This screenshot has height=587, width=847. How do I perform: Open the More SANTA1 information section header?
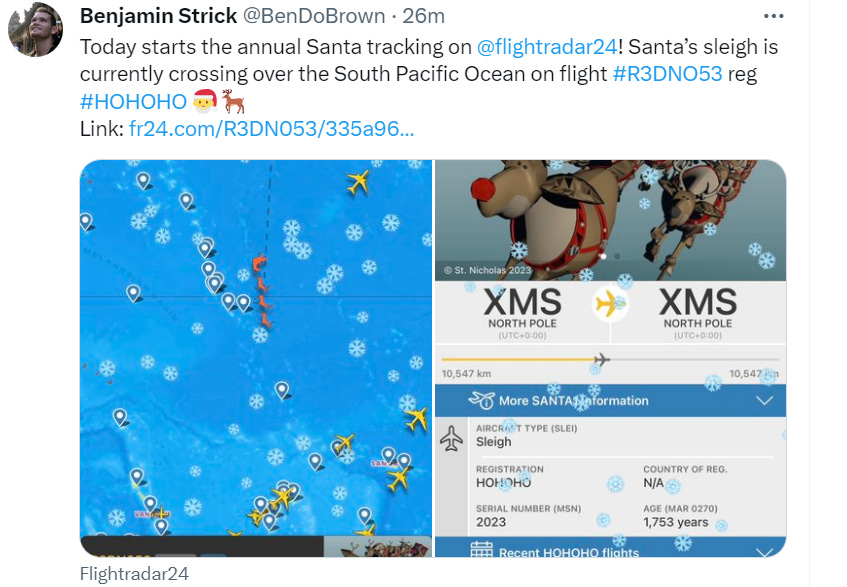click(610, 401)
